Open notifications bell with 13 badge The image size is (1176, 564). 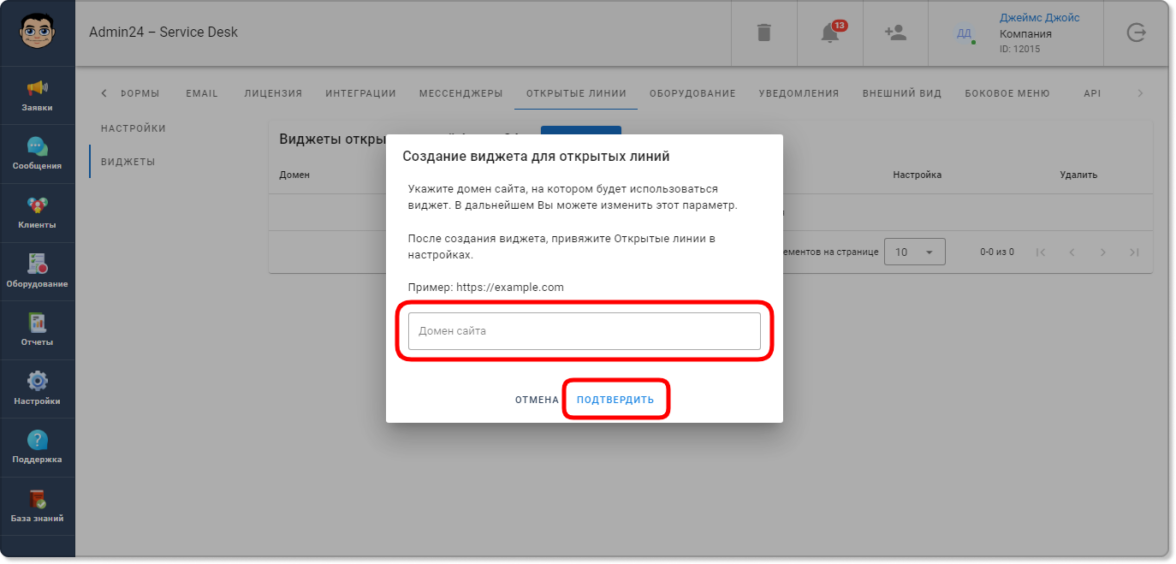tap(831, 32)
